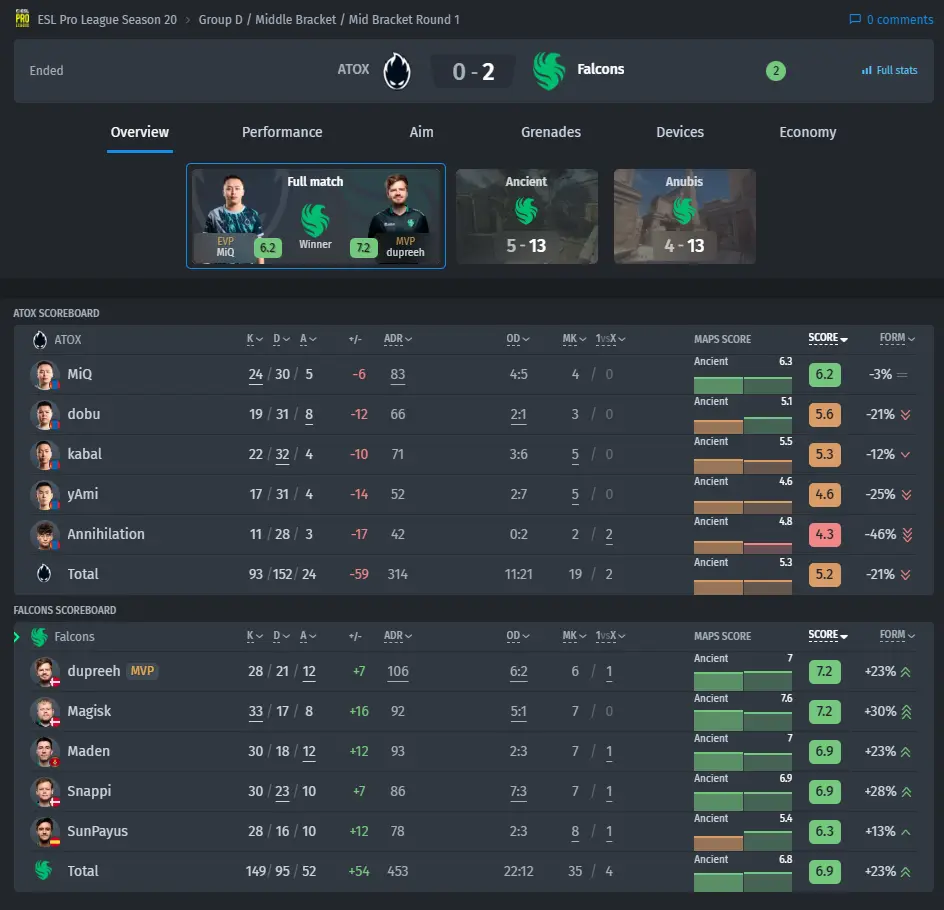Select the Full match card

(316, 216)
